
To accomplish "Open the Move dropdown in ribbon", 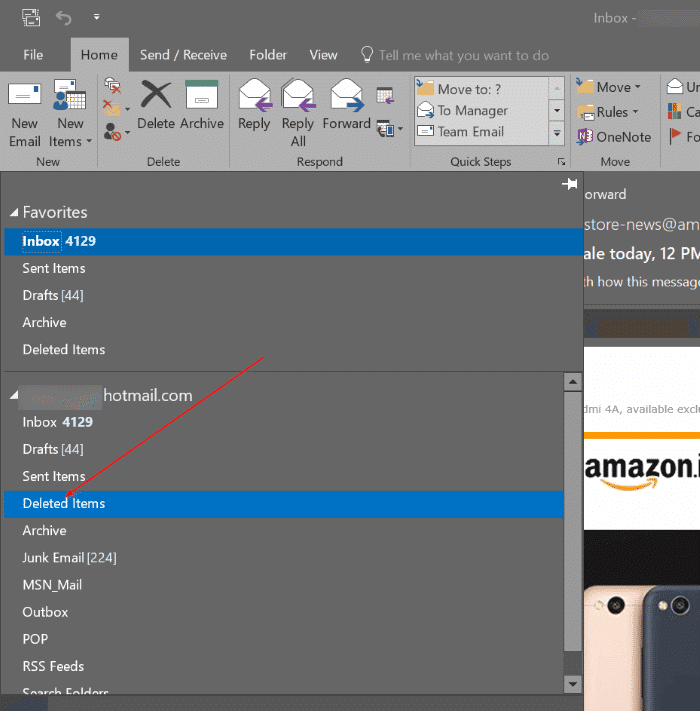I will click(608, 87).
